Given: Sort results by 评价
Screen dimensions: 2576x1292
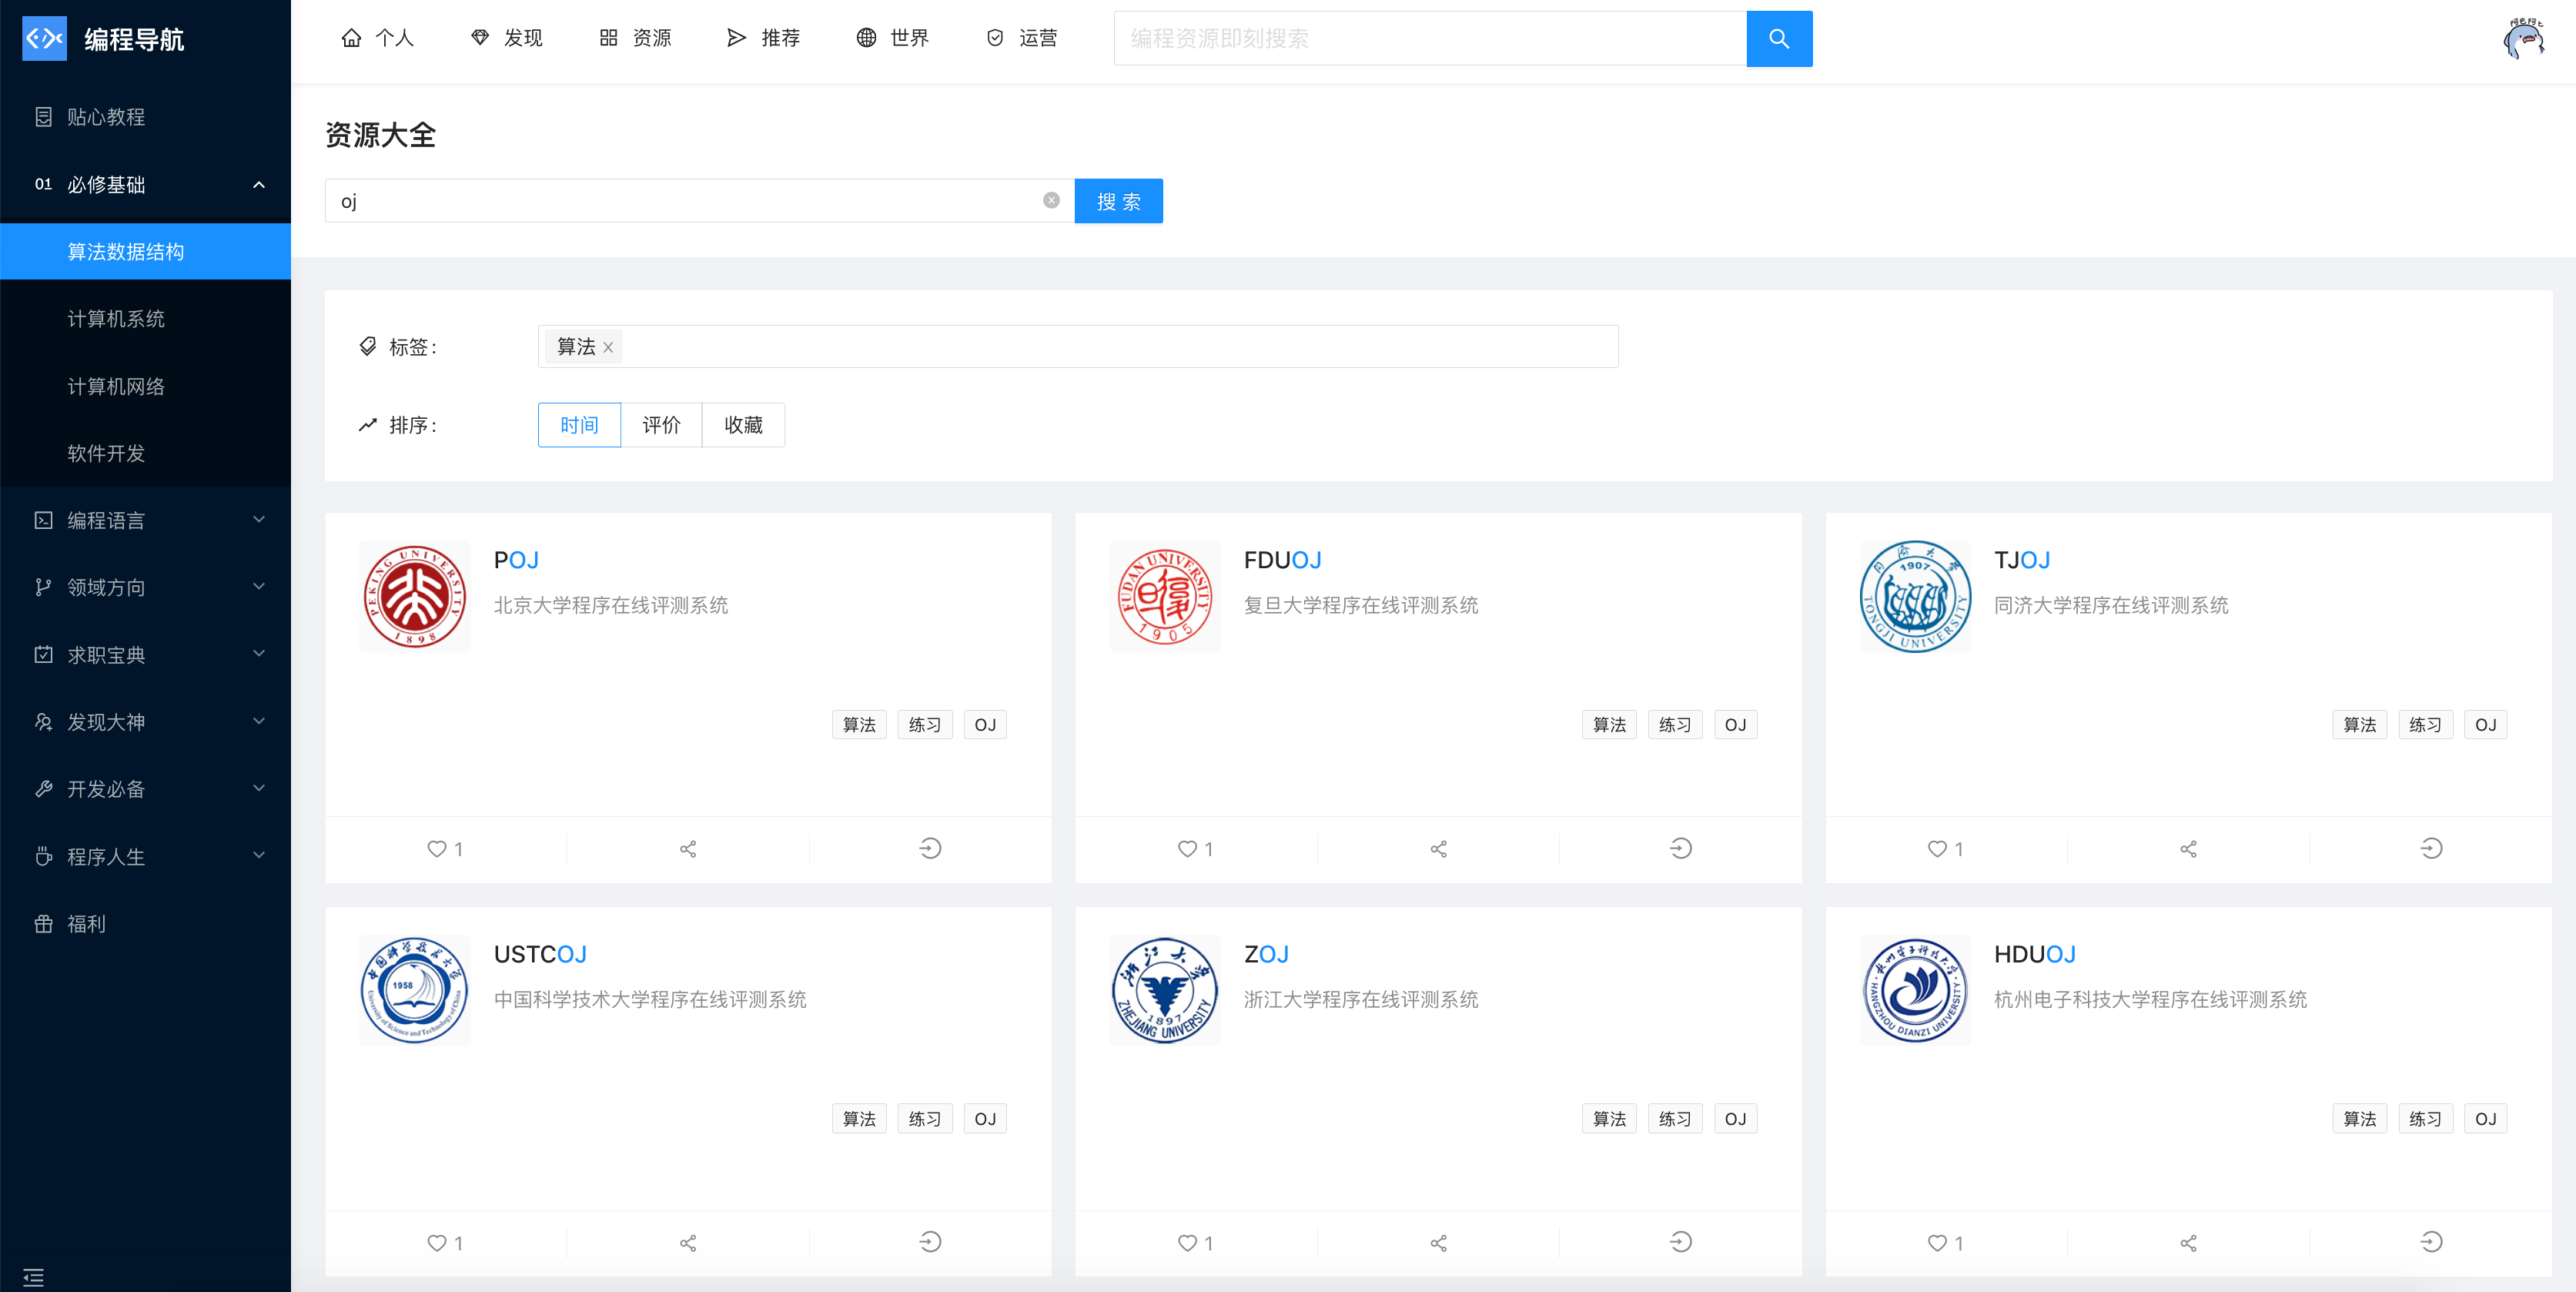Looking at the screenshot, I should coord(661,425).
